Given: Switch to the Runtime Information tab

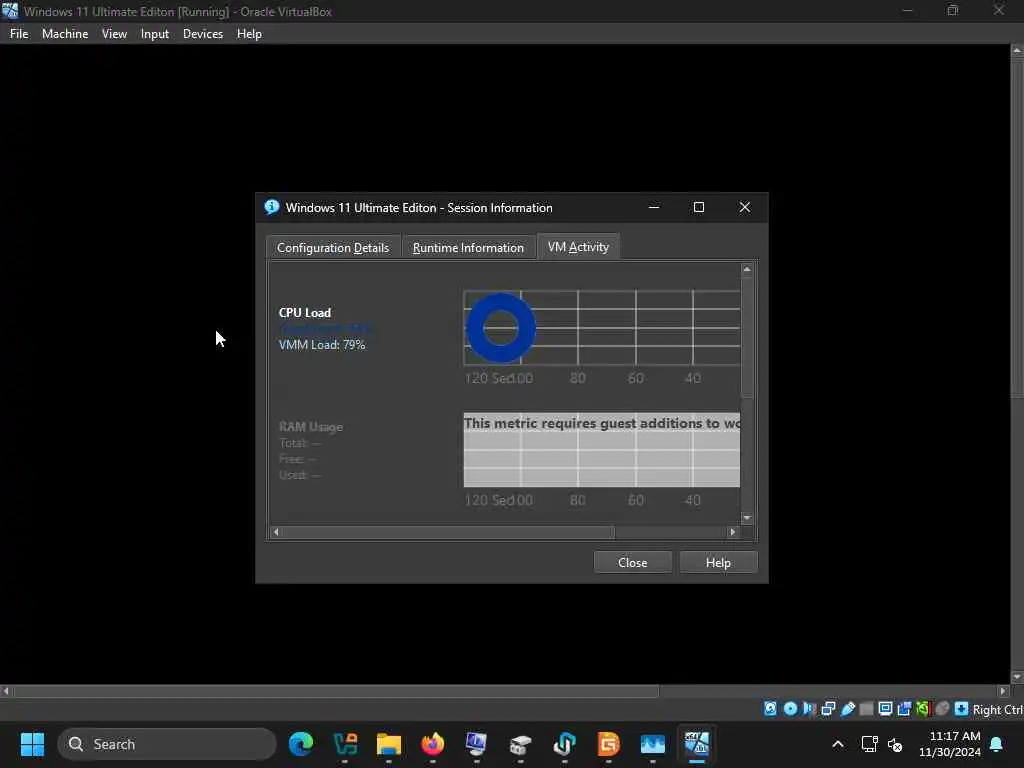Looking at the screenshot, I should (x=468, y=248).
